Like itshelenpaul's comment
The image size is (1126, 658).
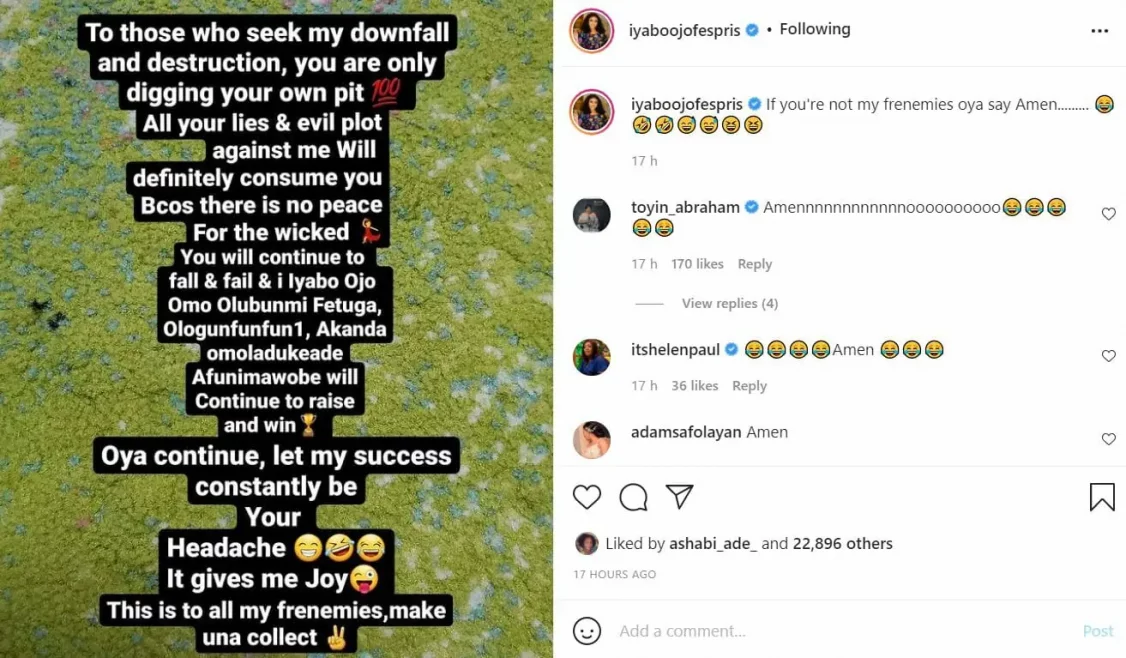1108,356
